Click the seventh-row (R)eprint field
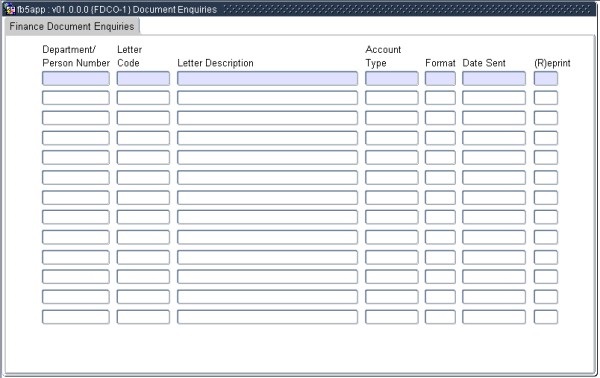600x378 pixels. coord(546,197)
